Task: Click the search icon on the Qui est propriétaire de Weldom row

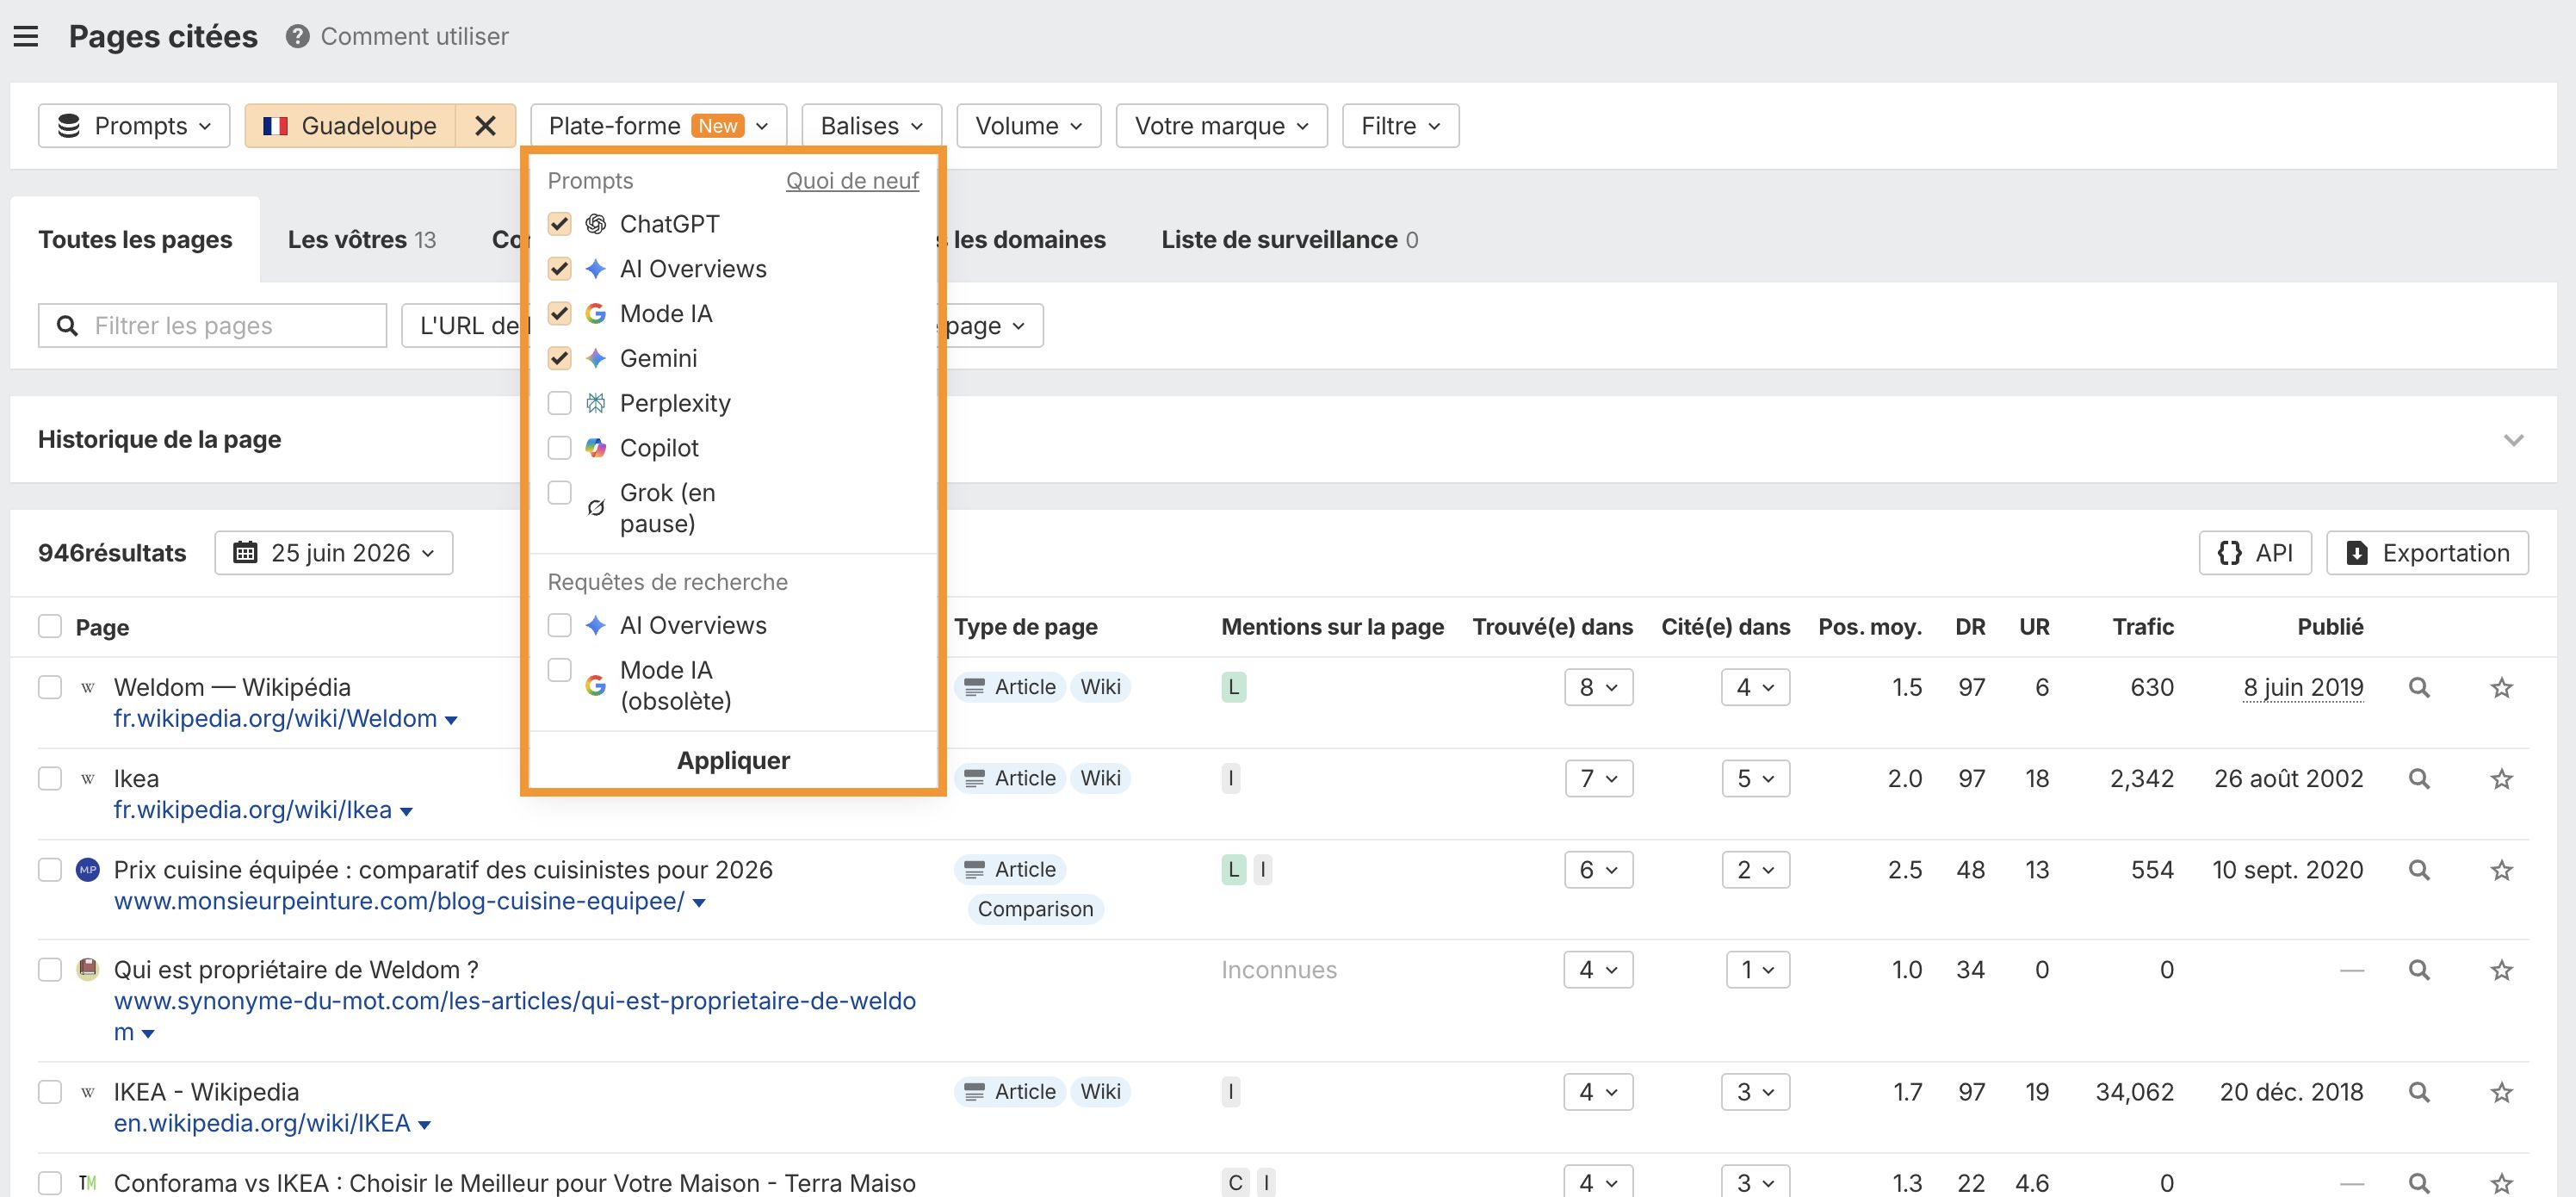Action: click(x=2419, y=970)
